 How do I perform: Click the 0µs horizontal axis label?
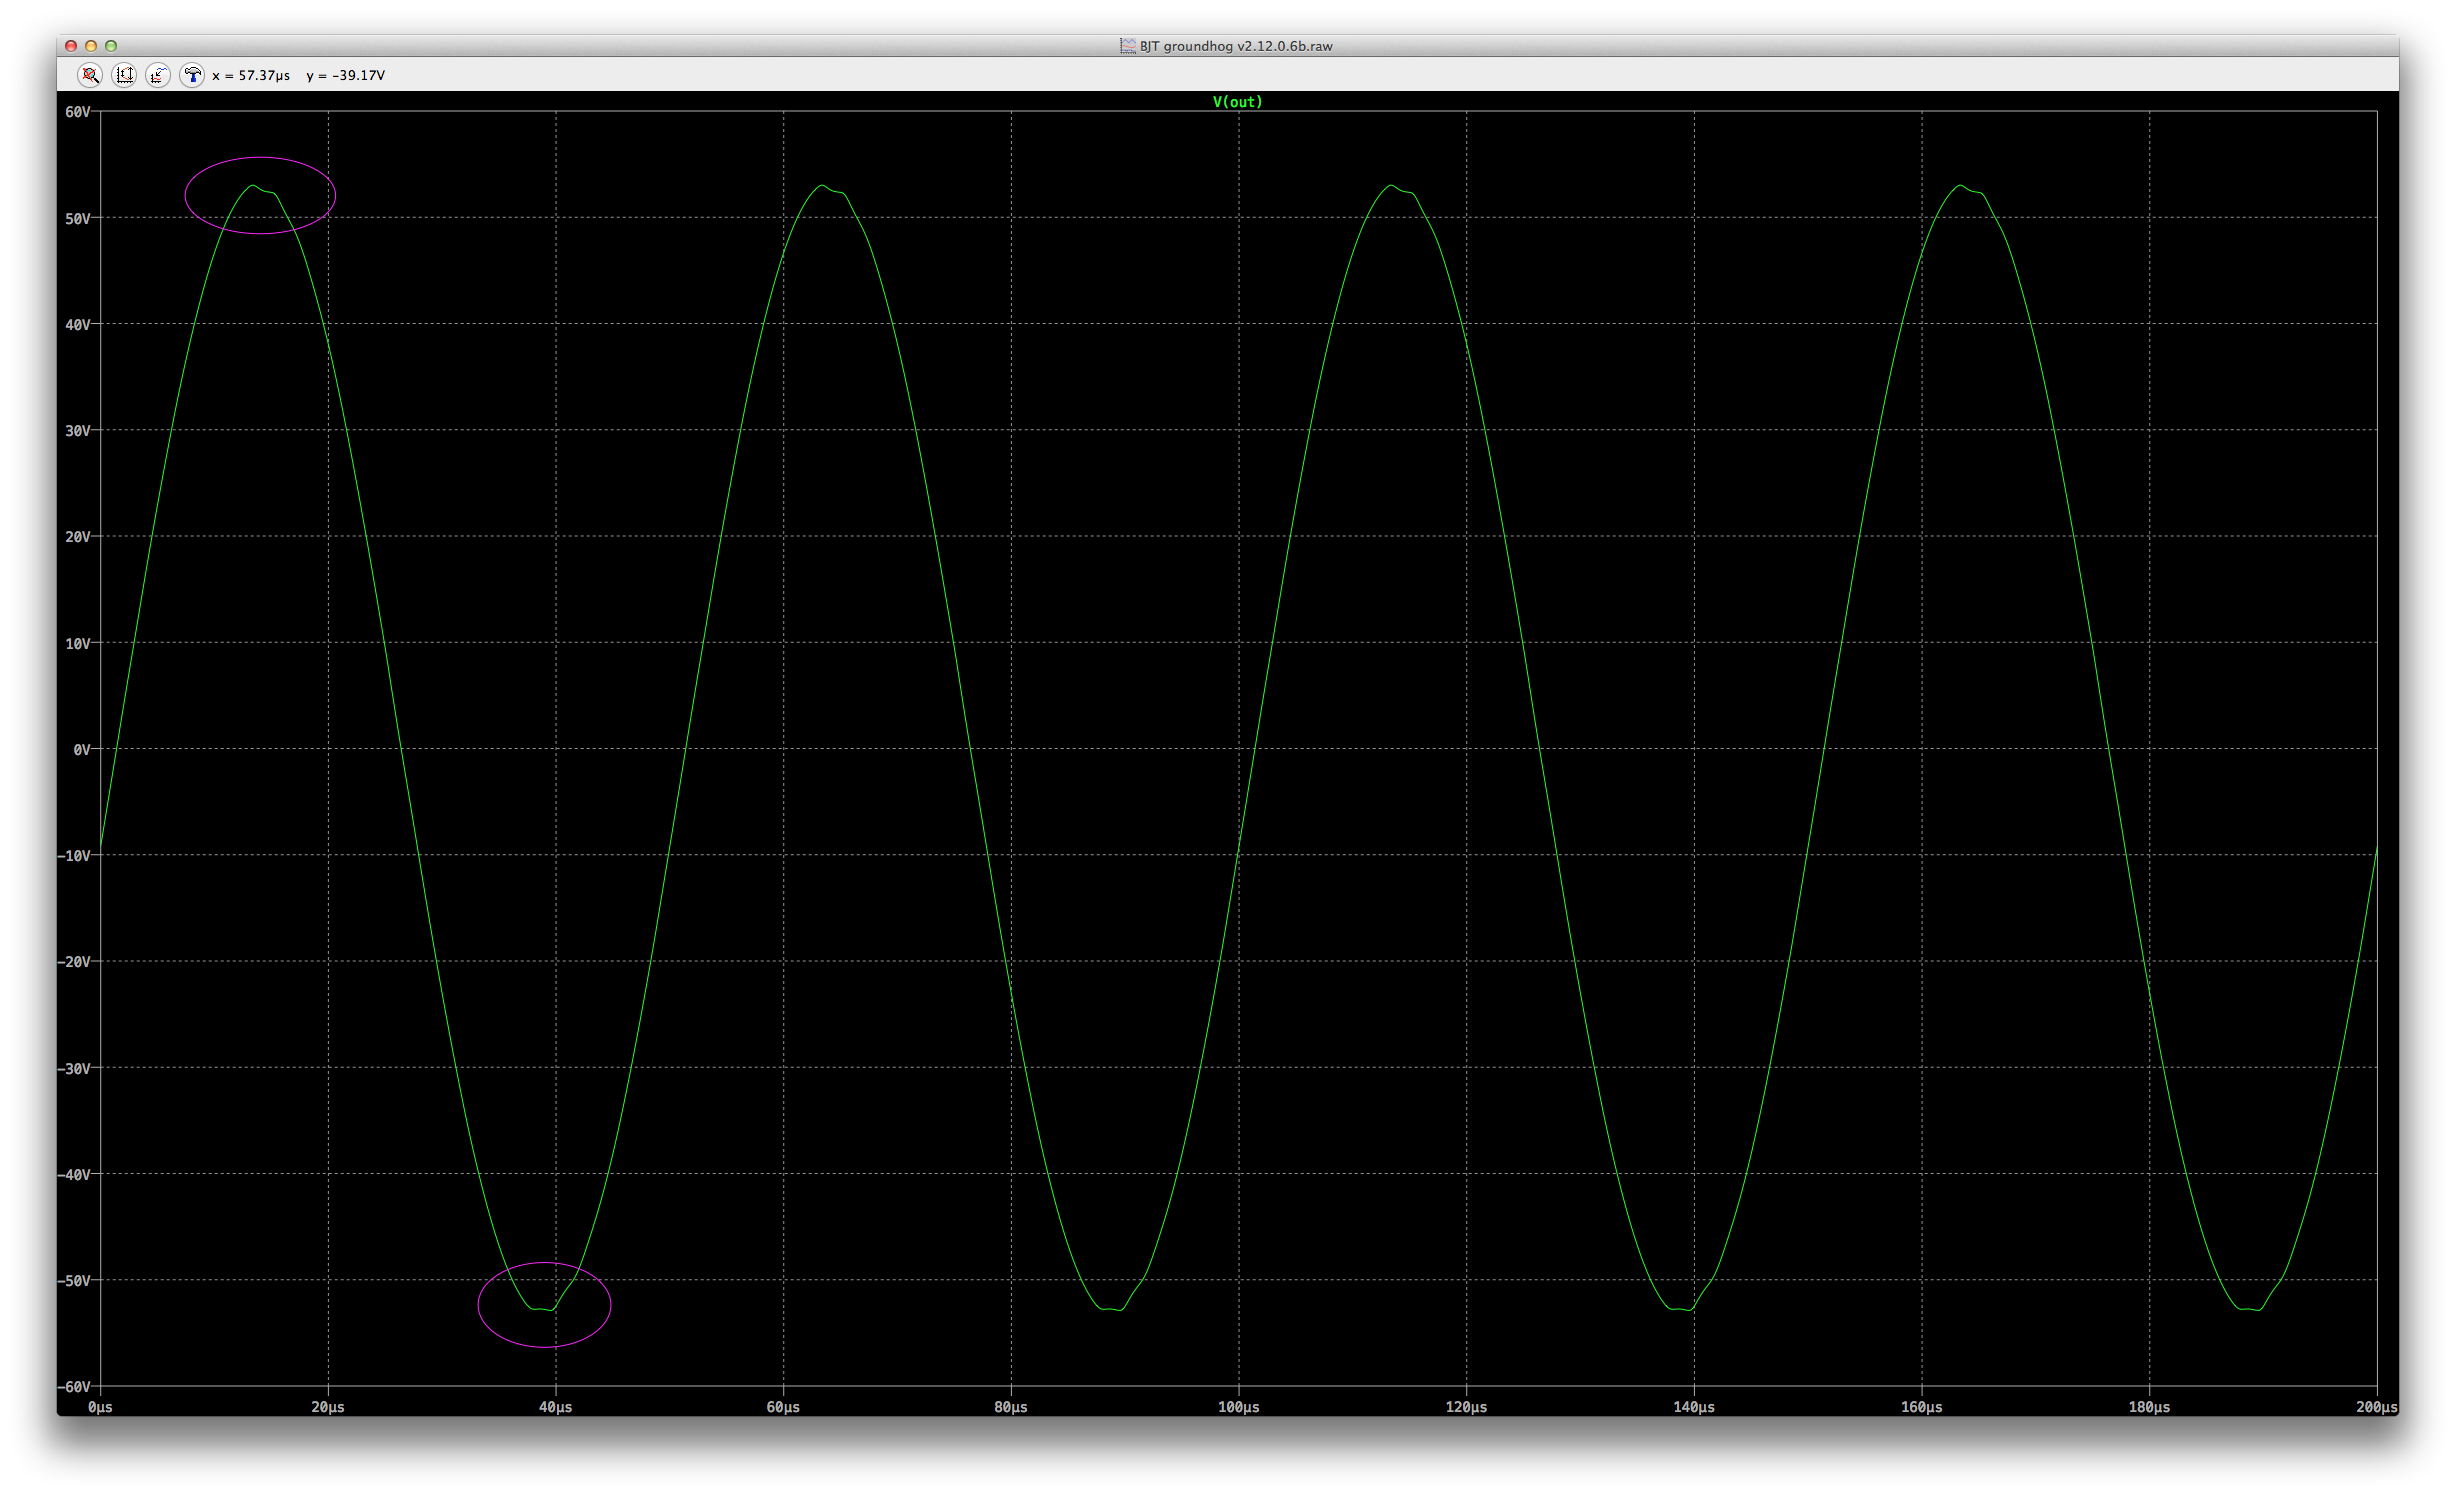click(100, 1407)
